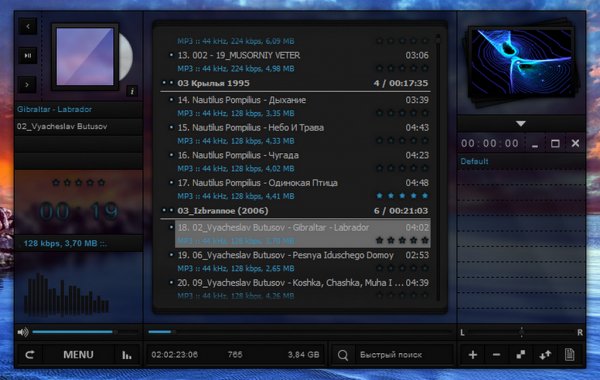Click the 02:02:23:06 total duration

(x=174, y=355)
